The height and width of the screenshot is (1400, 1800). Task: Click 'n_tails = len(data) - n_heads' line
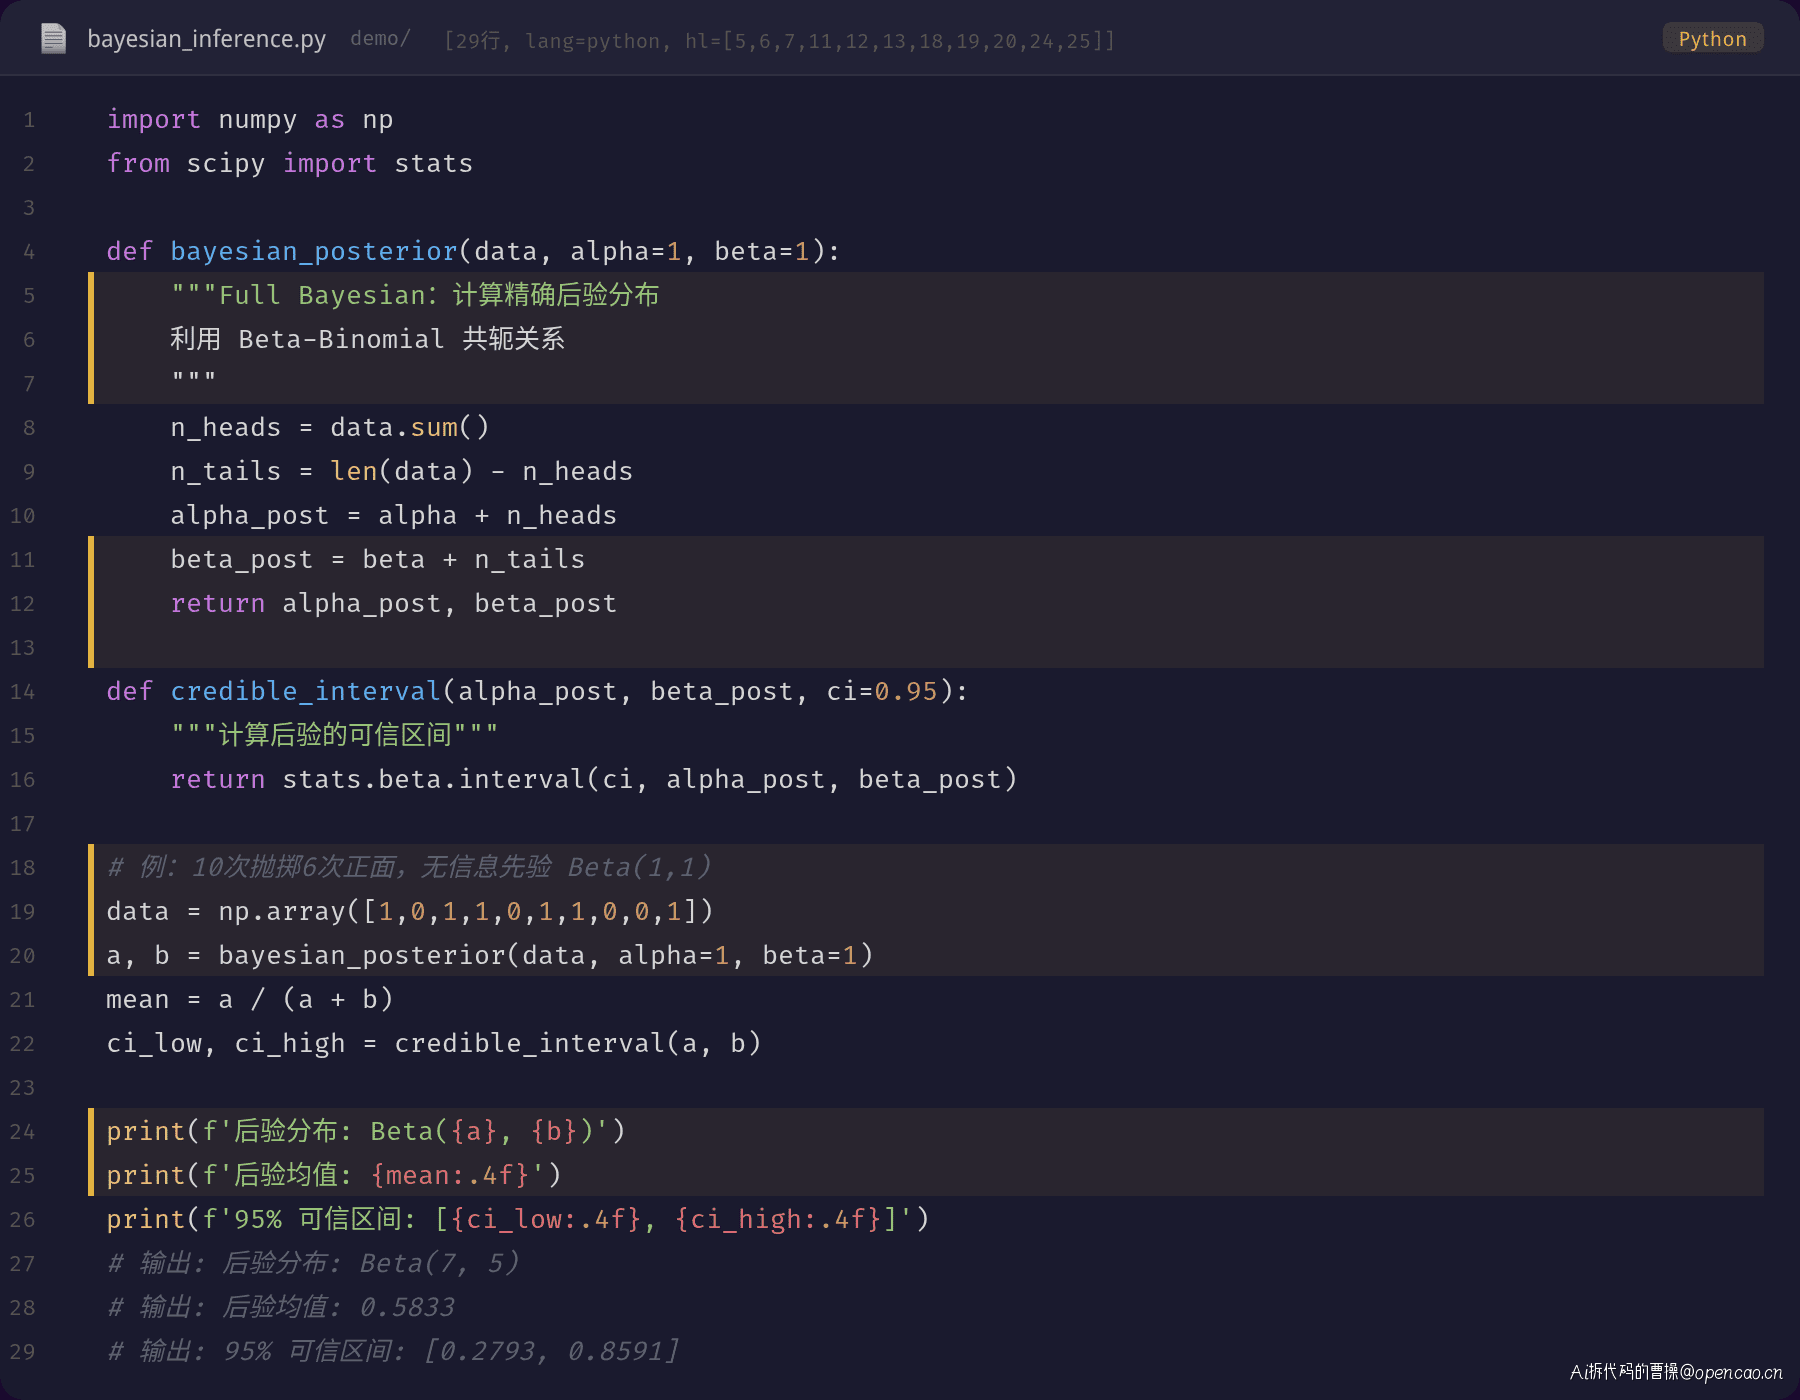pos(402,472)
